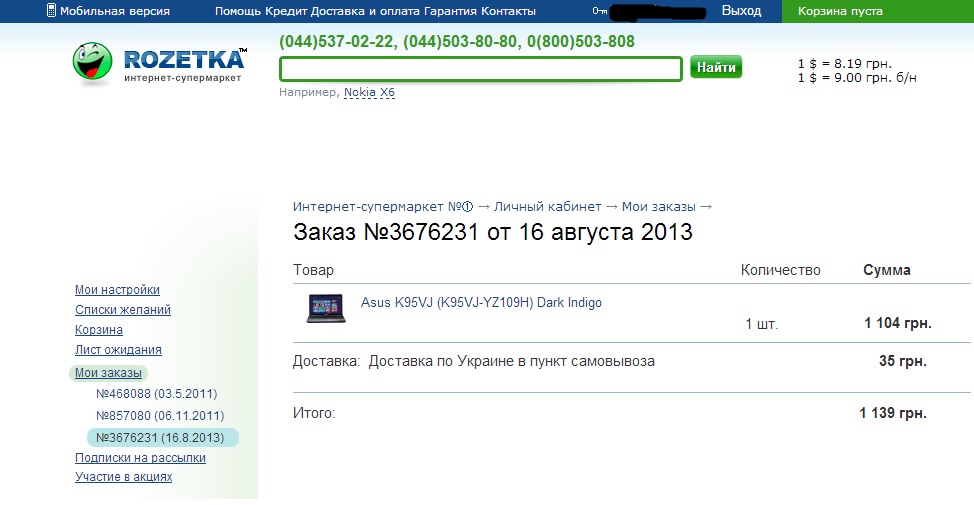
Task: Open Мои настройки in the sidebar
Action: (x=117, y=289)
